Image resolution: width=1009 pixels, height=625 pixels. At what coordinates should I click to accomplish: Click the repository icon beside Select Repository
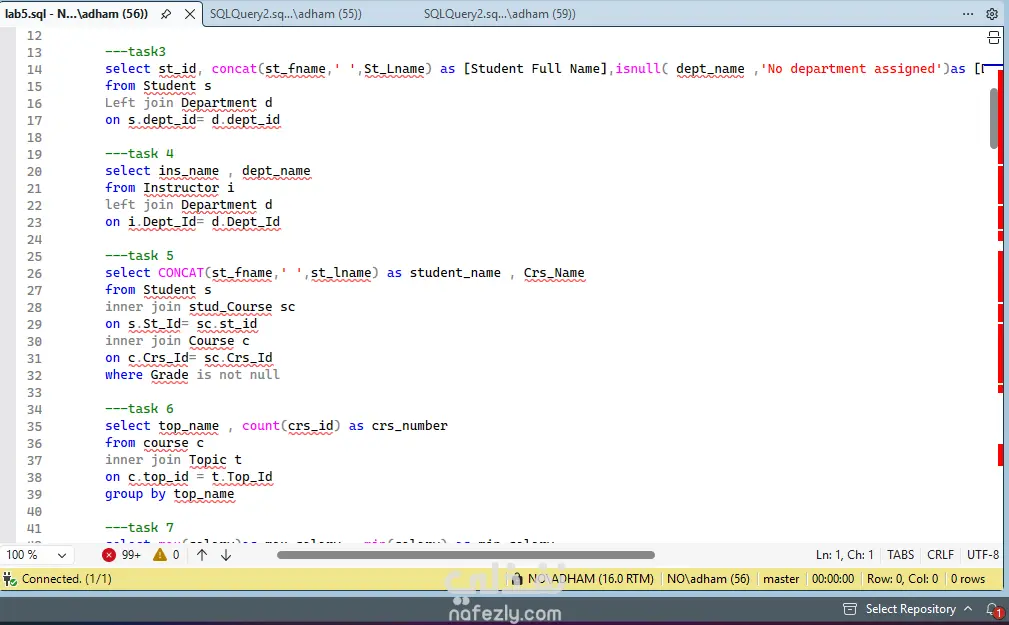(850, 609)
